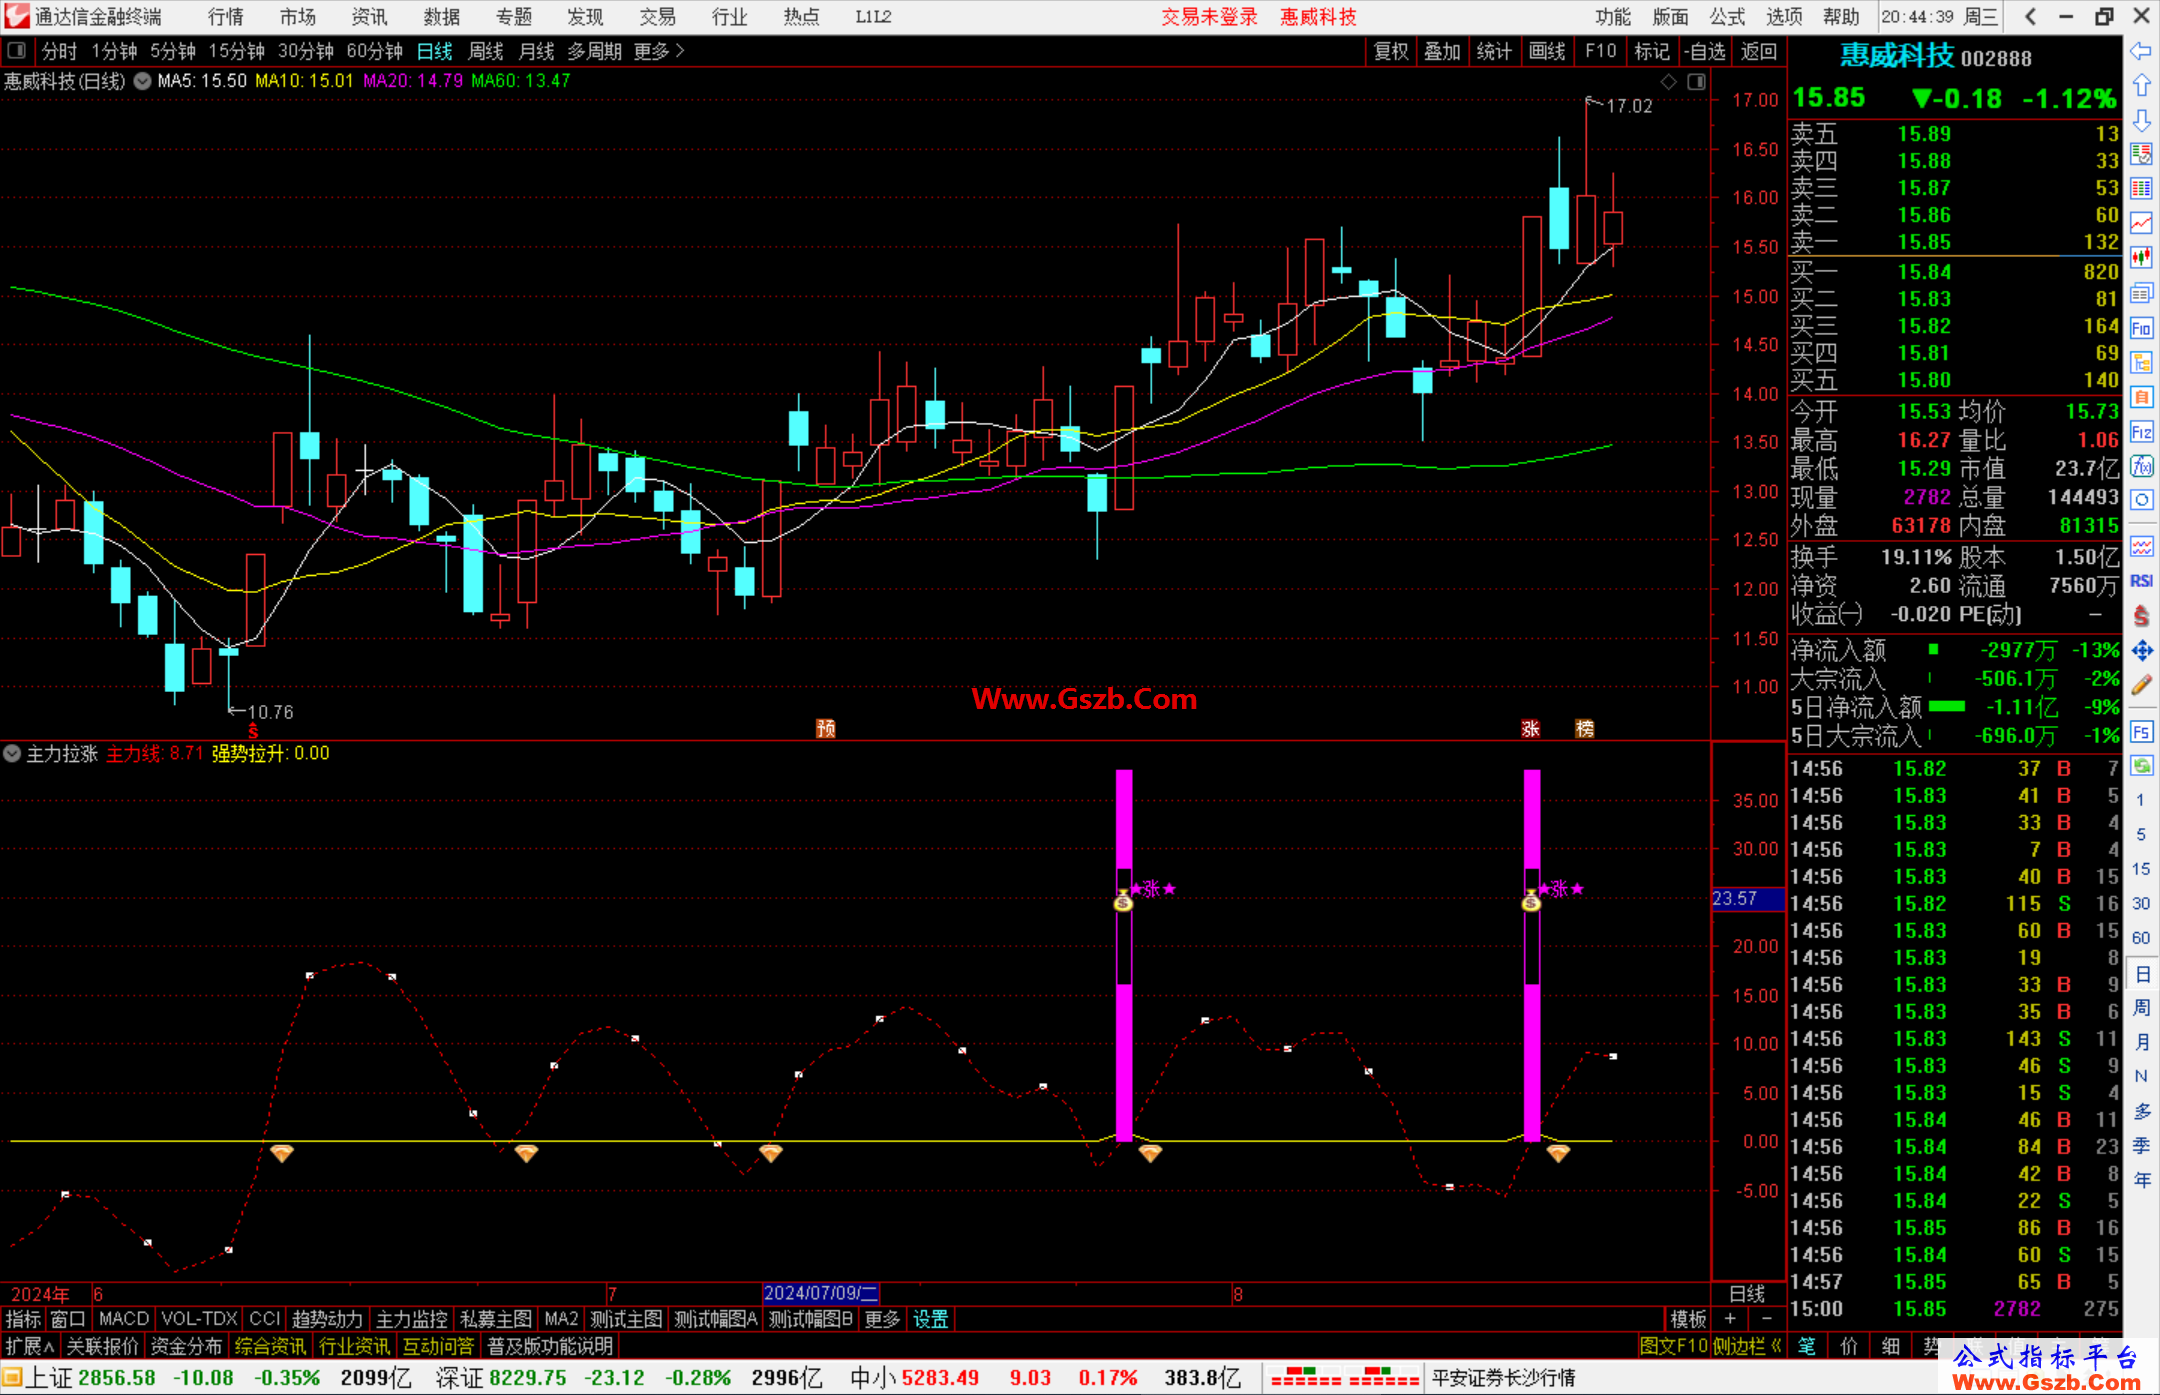Select the RSI indicator sidebar icon
Screen dimensions: 2160x1395
click(x=2141, y=581)
